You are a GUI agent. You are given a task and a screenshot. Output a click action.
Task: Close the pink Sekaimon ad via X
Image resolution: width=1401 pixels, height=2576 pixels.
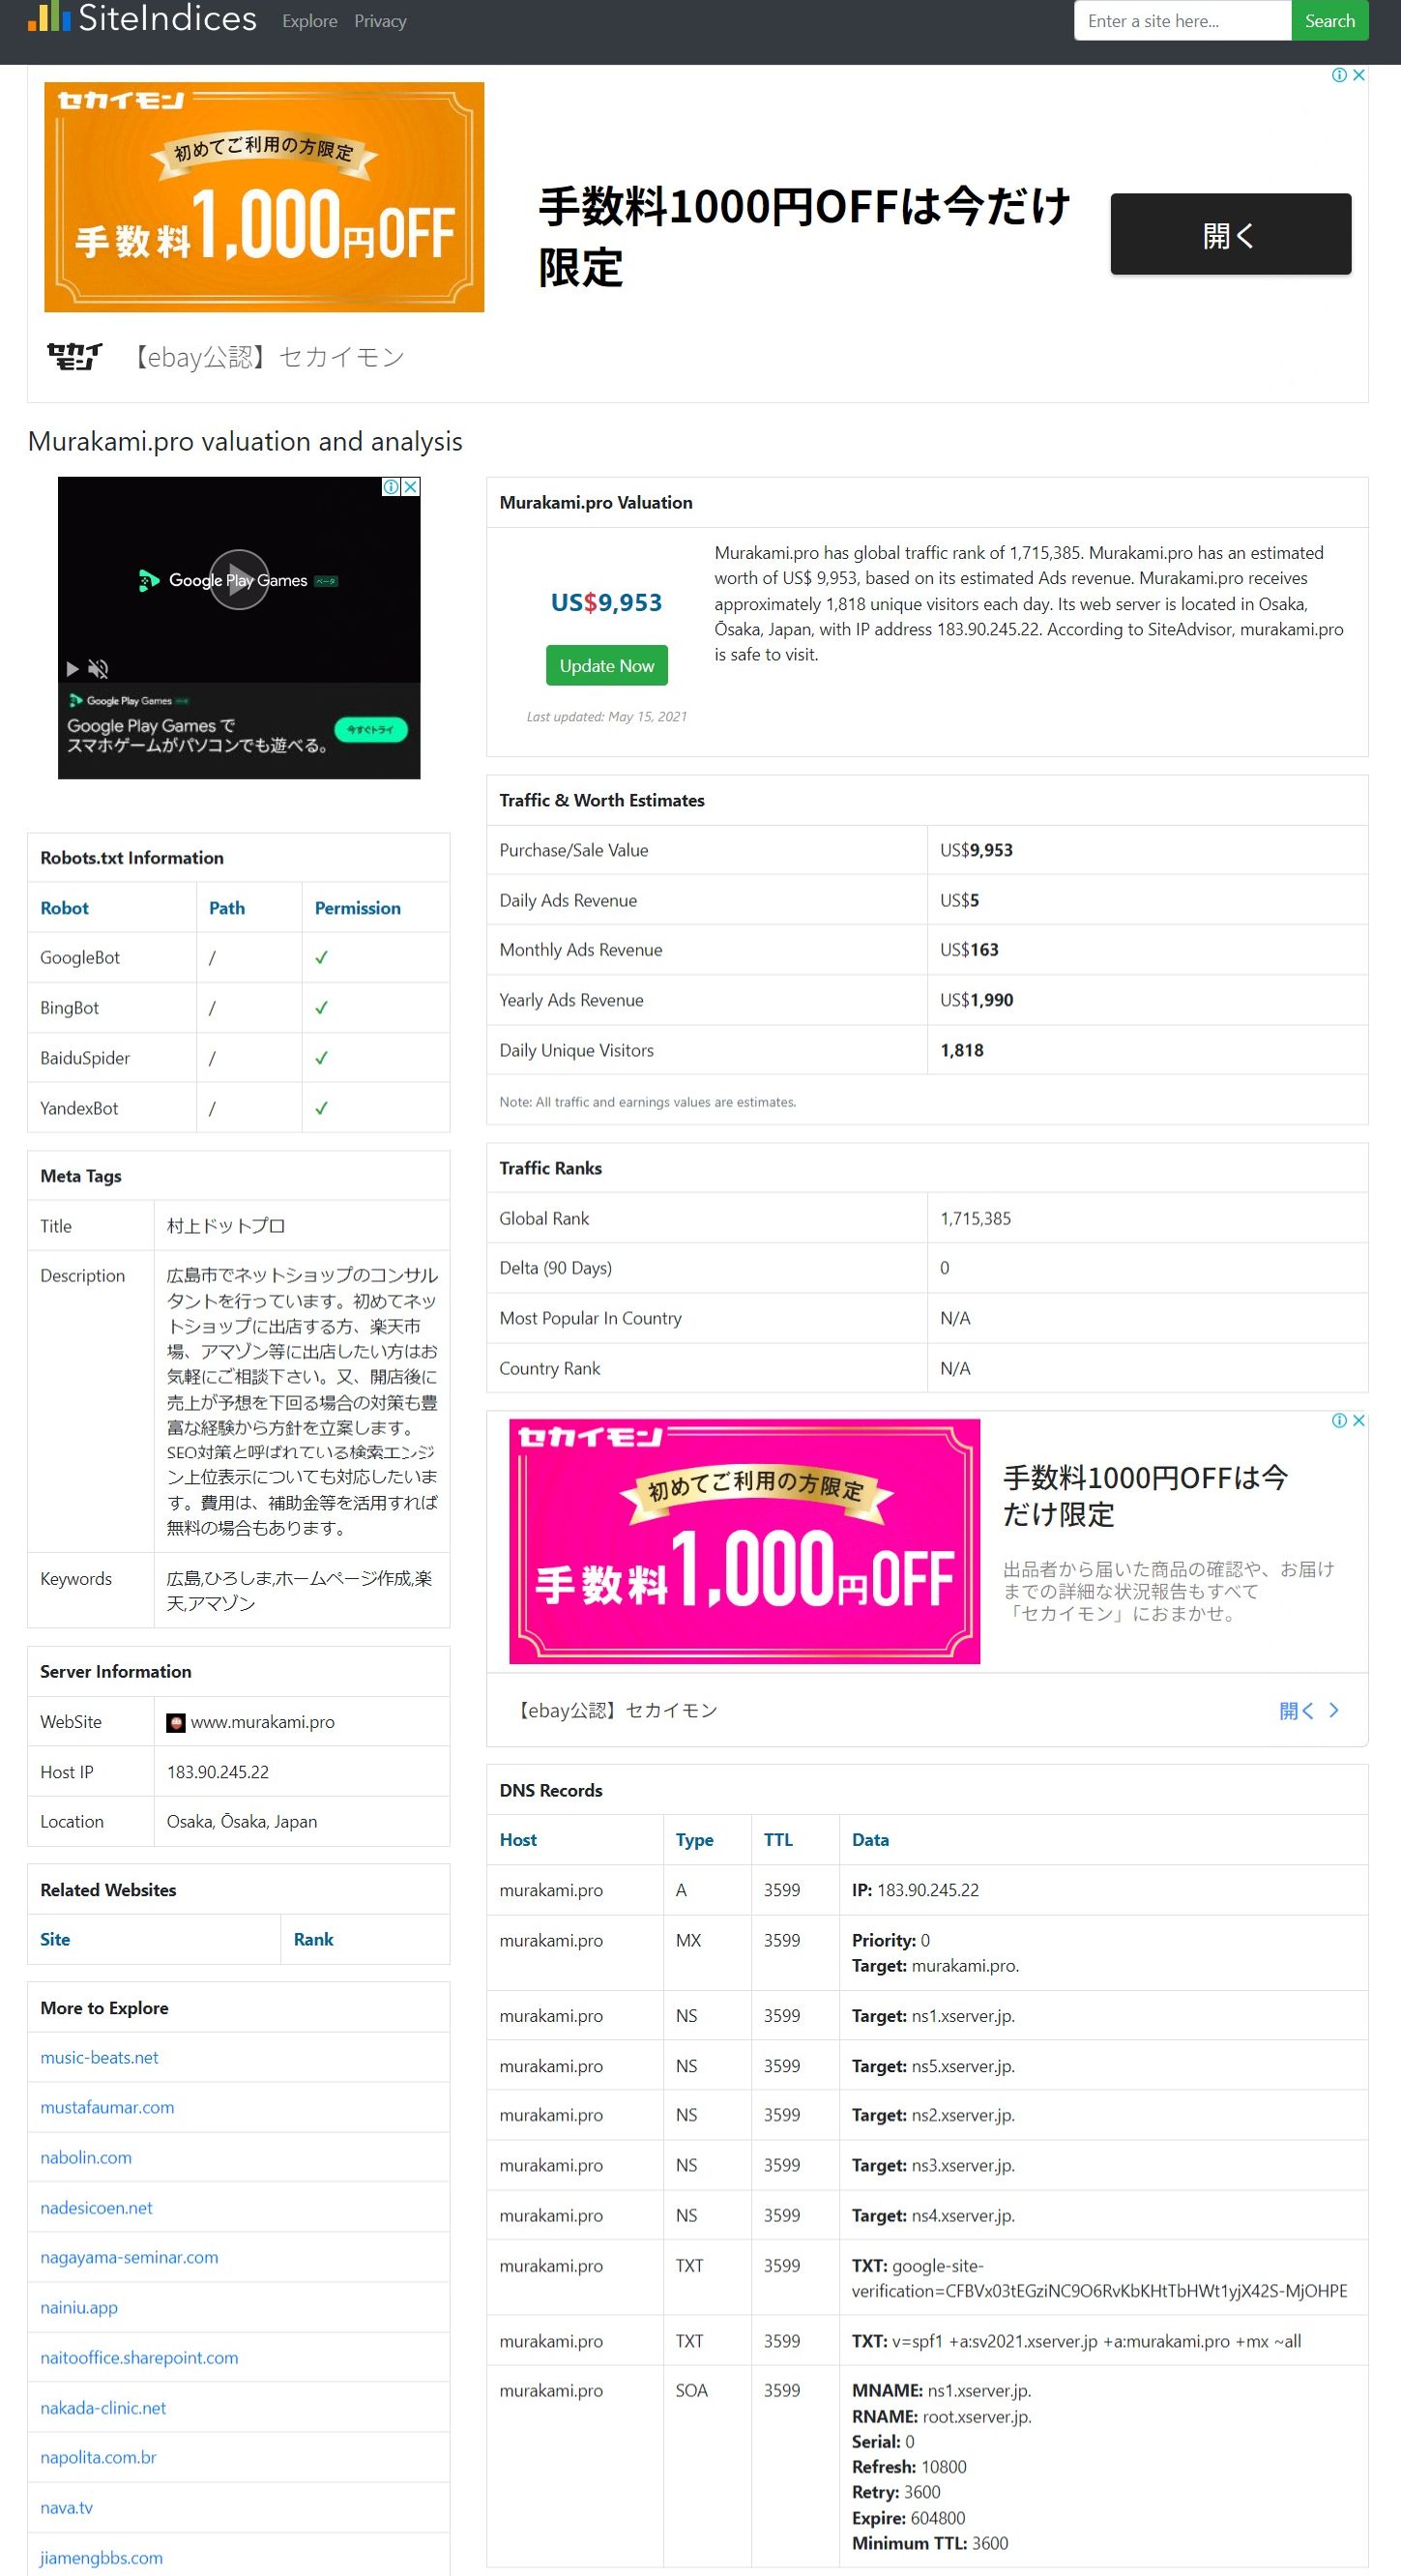click(x=1359, y=1420)
